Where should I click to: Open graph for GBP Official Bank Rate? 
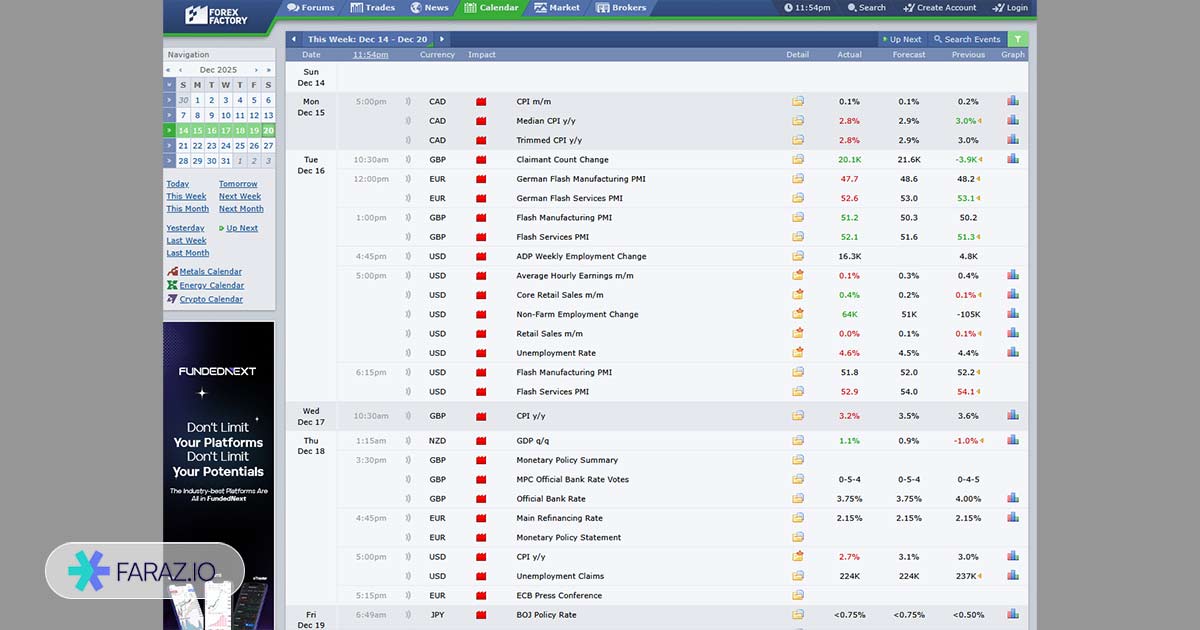(1013, 498)
